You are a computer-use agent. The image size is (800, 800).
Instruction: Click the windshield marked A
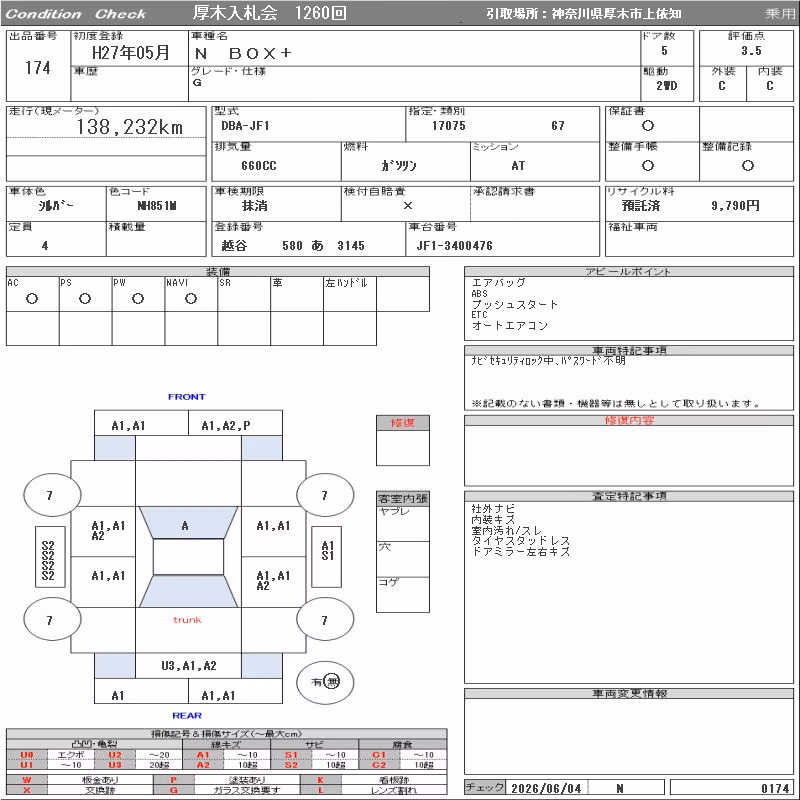[188, 523]
